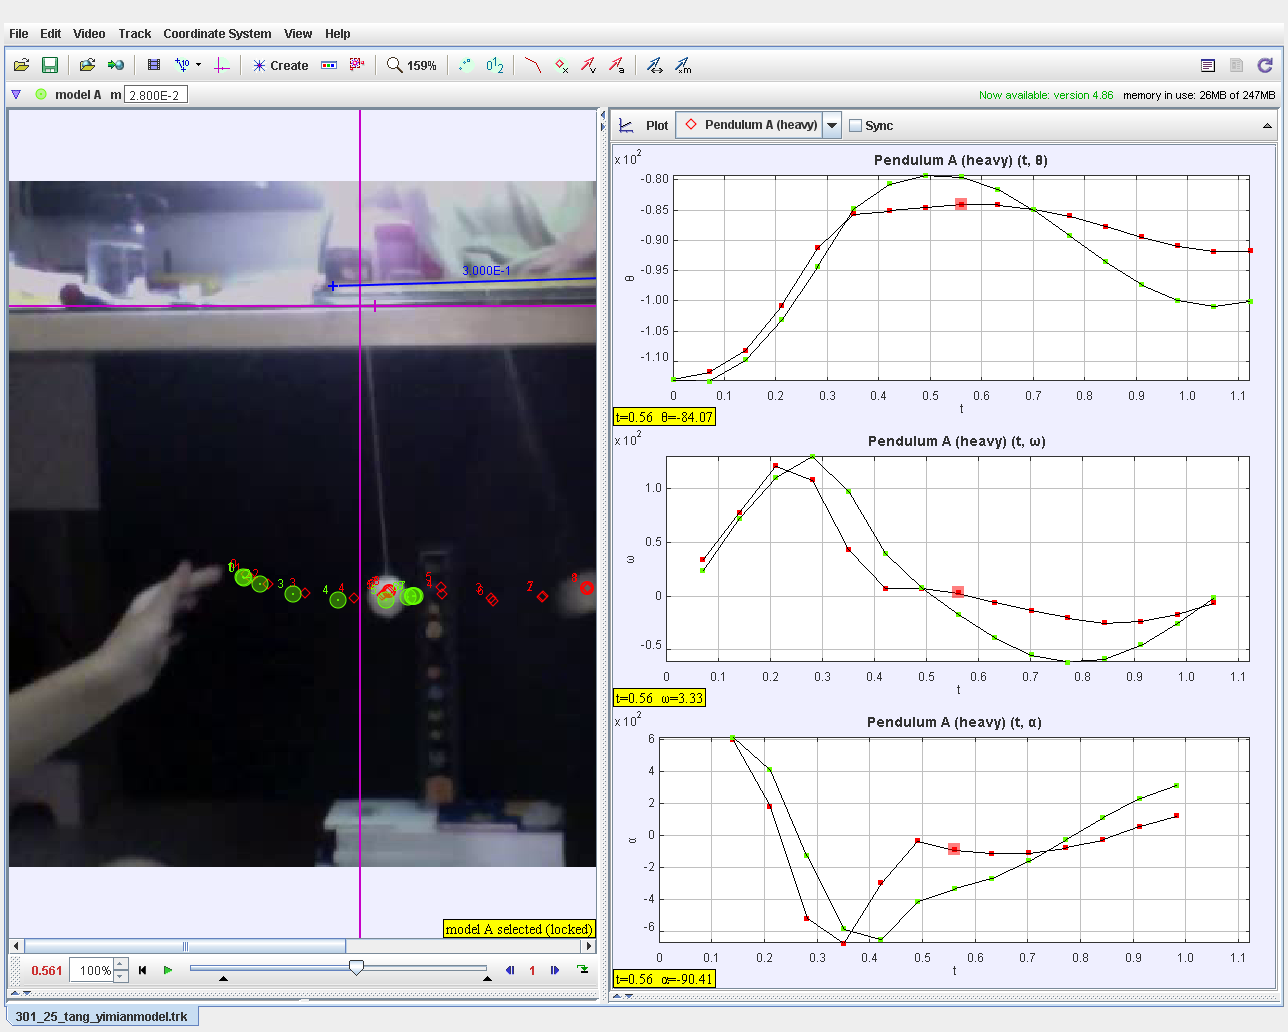Click the refresh icon at top right
Image resolution: width=1288 pixels, height=1032 pixels.
tap(1264, 65)
